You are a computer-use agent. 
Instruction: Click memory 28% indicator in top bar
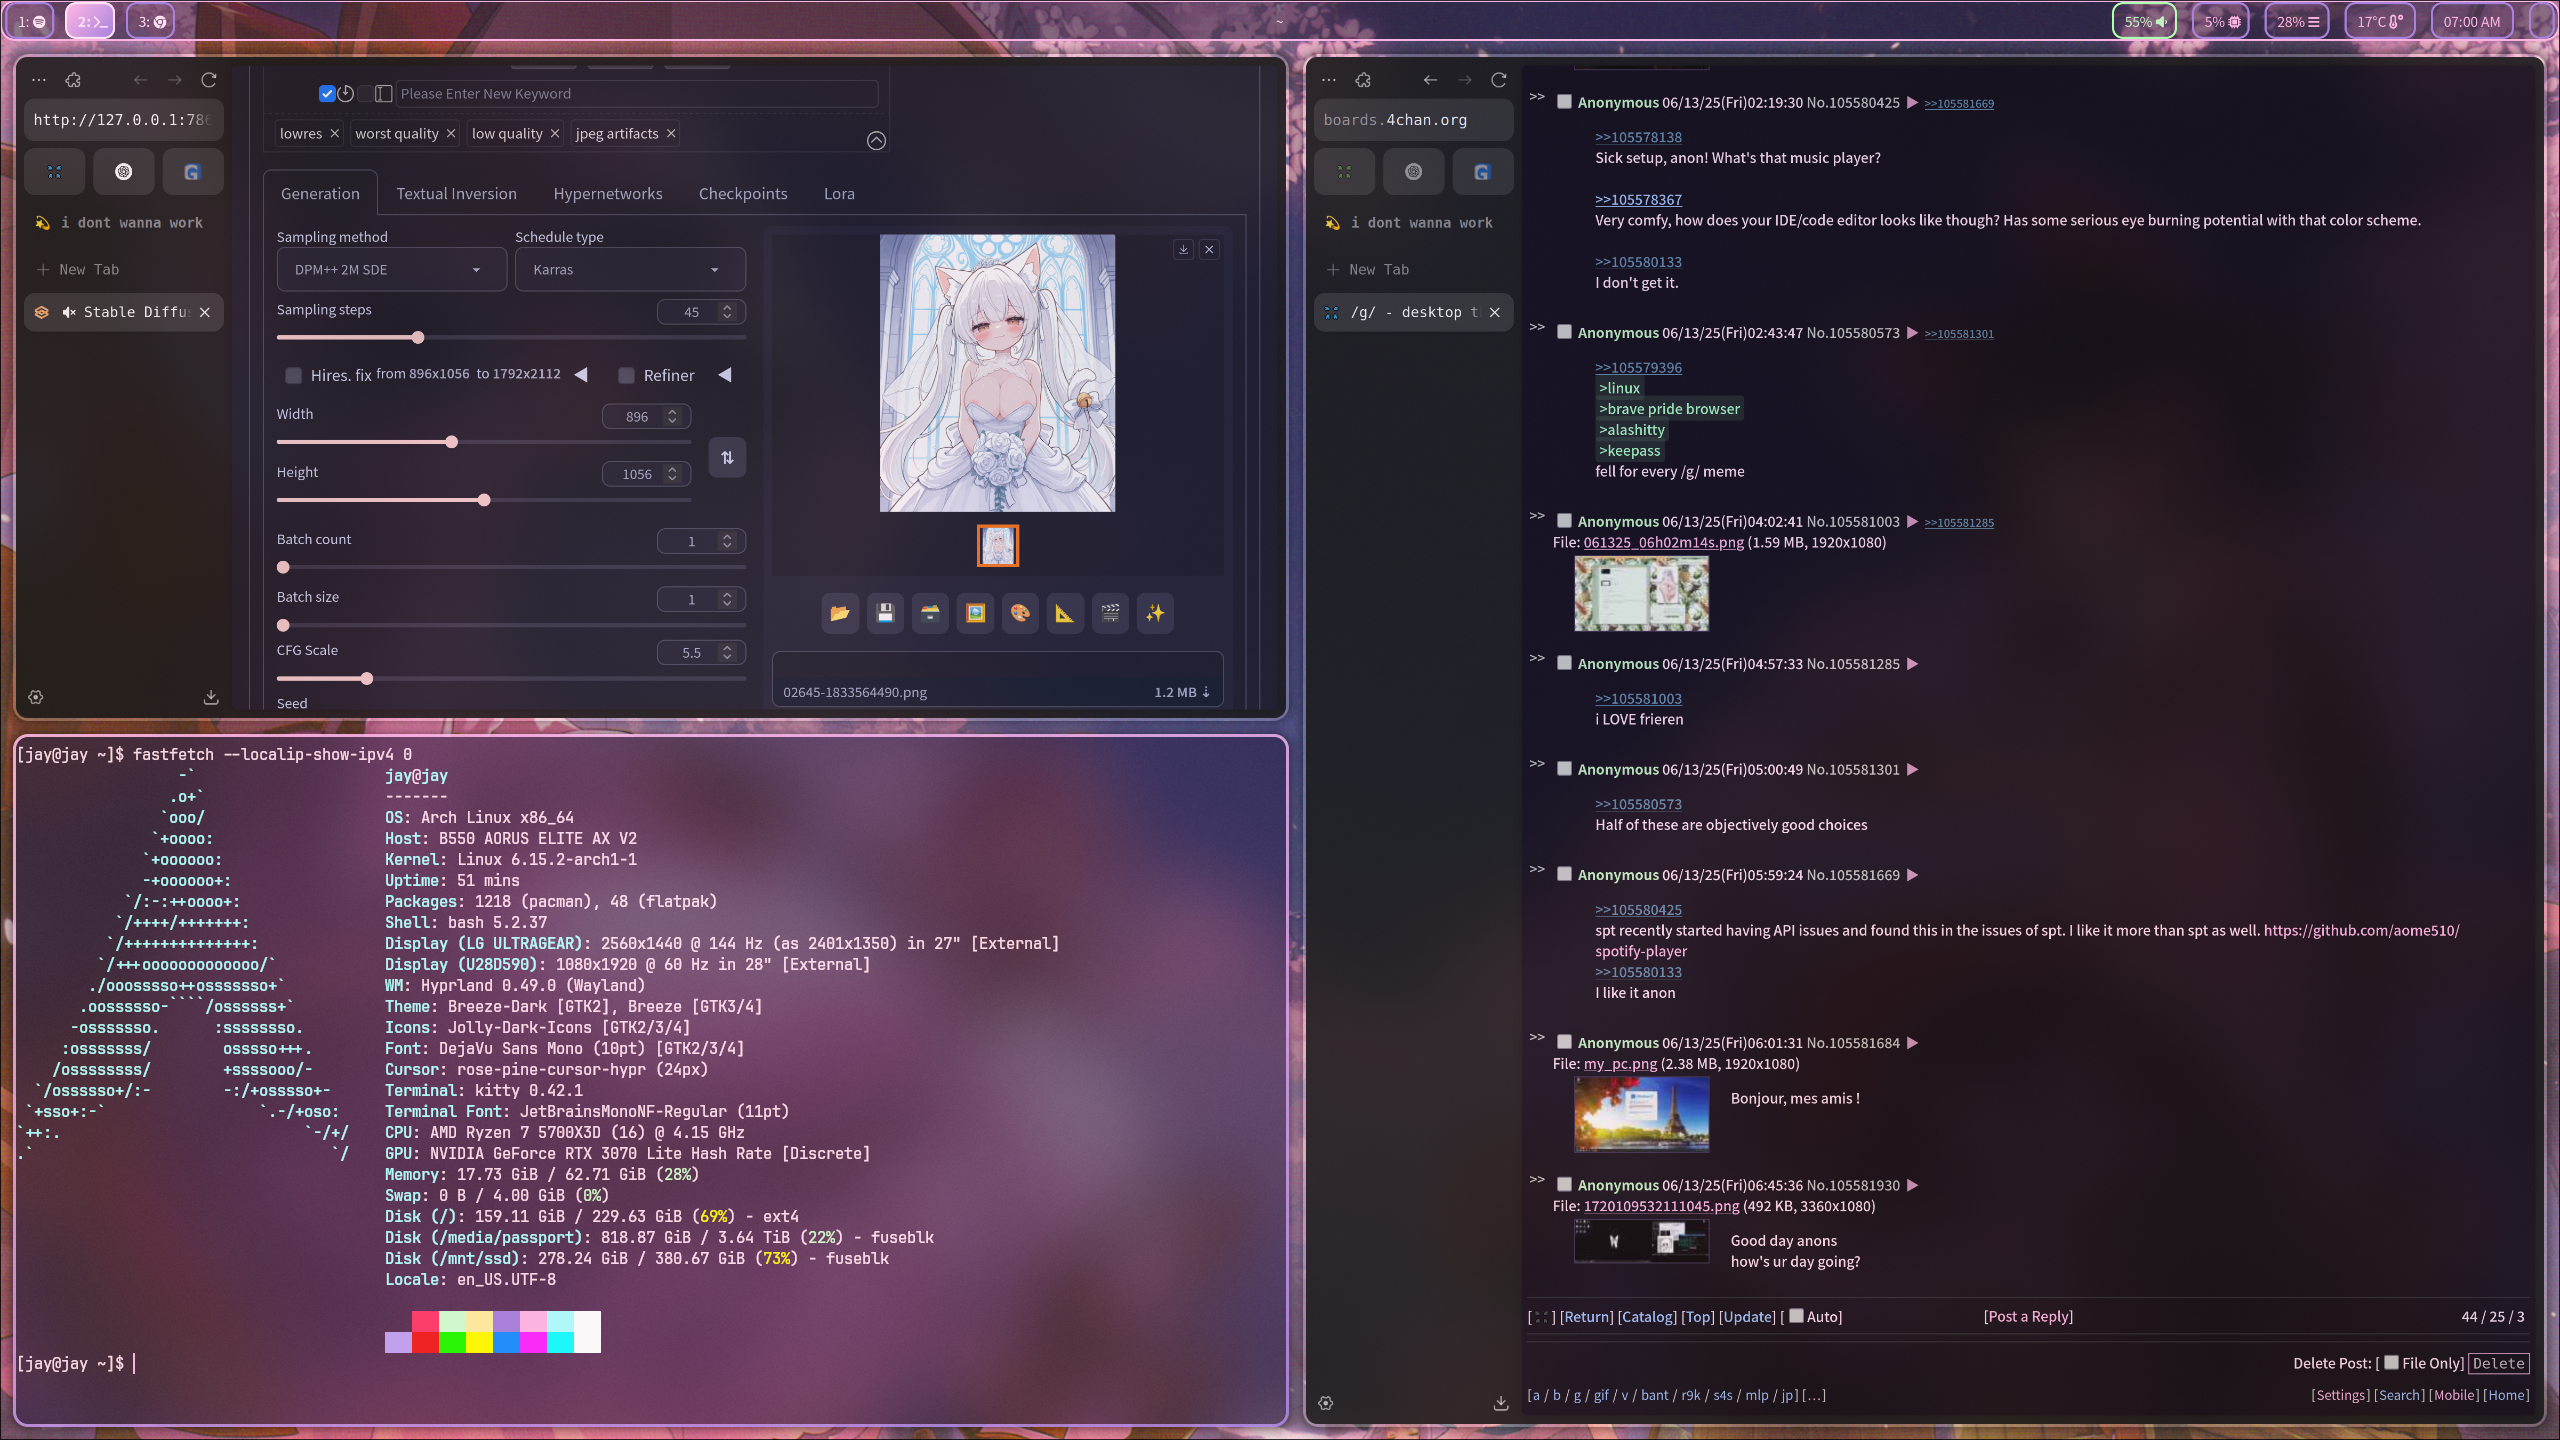click(x=2297, y=21)
